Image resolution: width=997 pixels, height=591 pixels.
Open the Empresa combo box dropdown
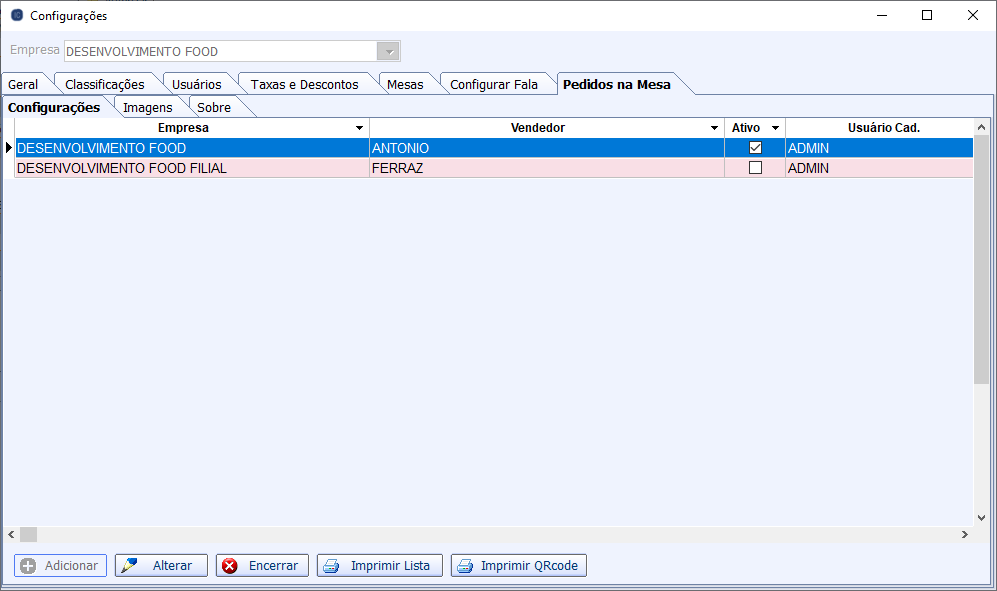click(388, 52)
